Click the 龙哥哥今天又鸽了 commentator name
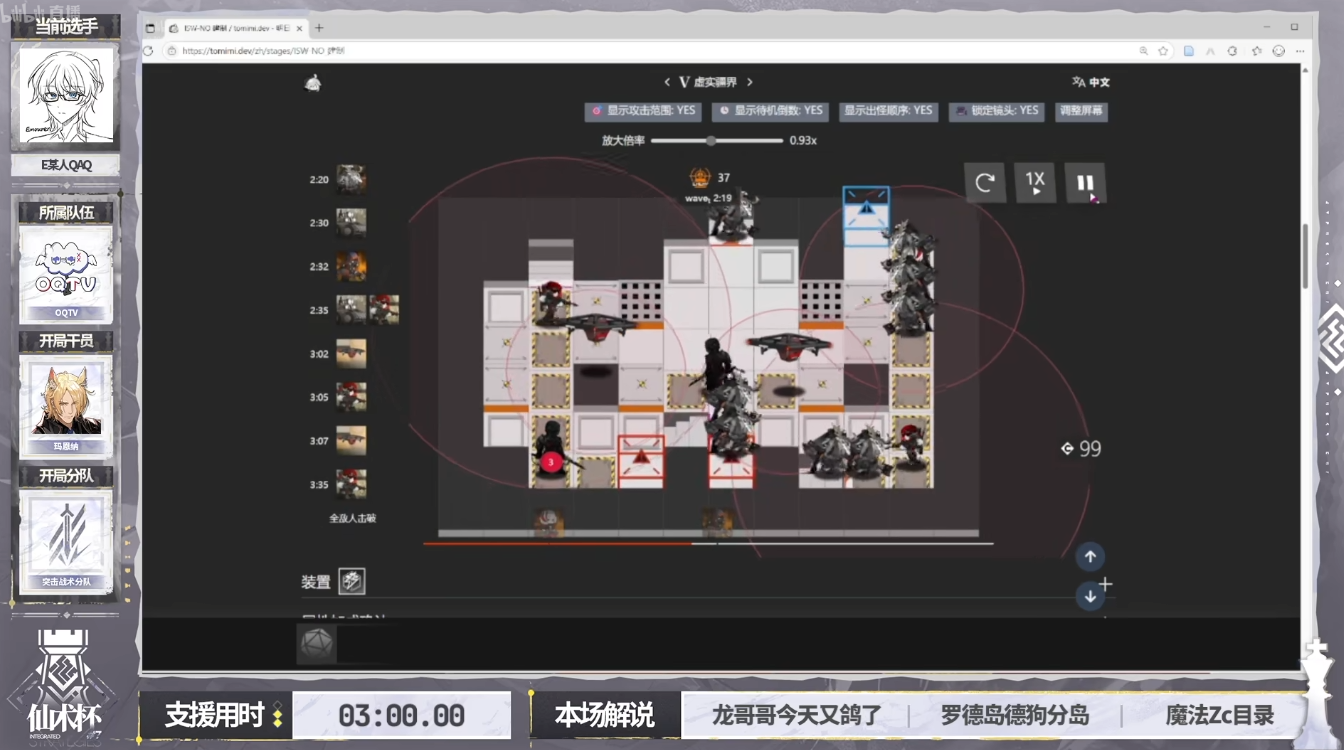This screenshot has height=750, width=1344. (796, 716)
